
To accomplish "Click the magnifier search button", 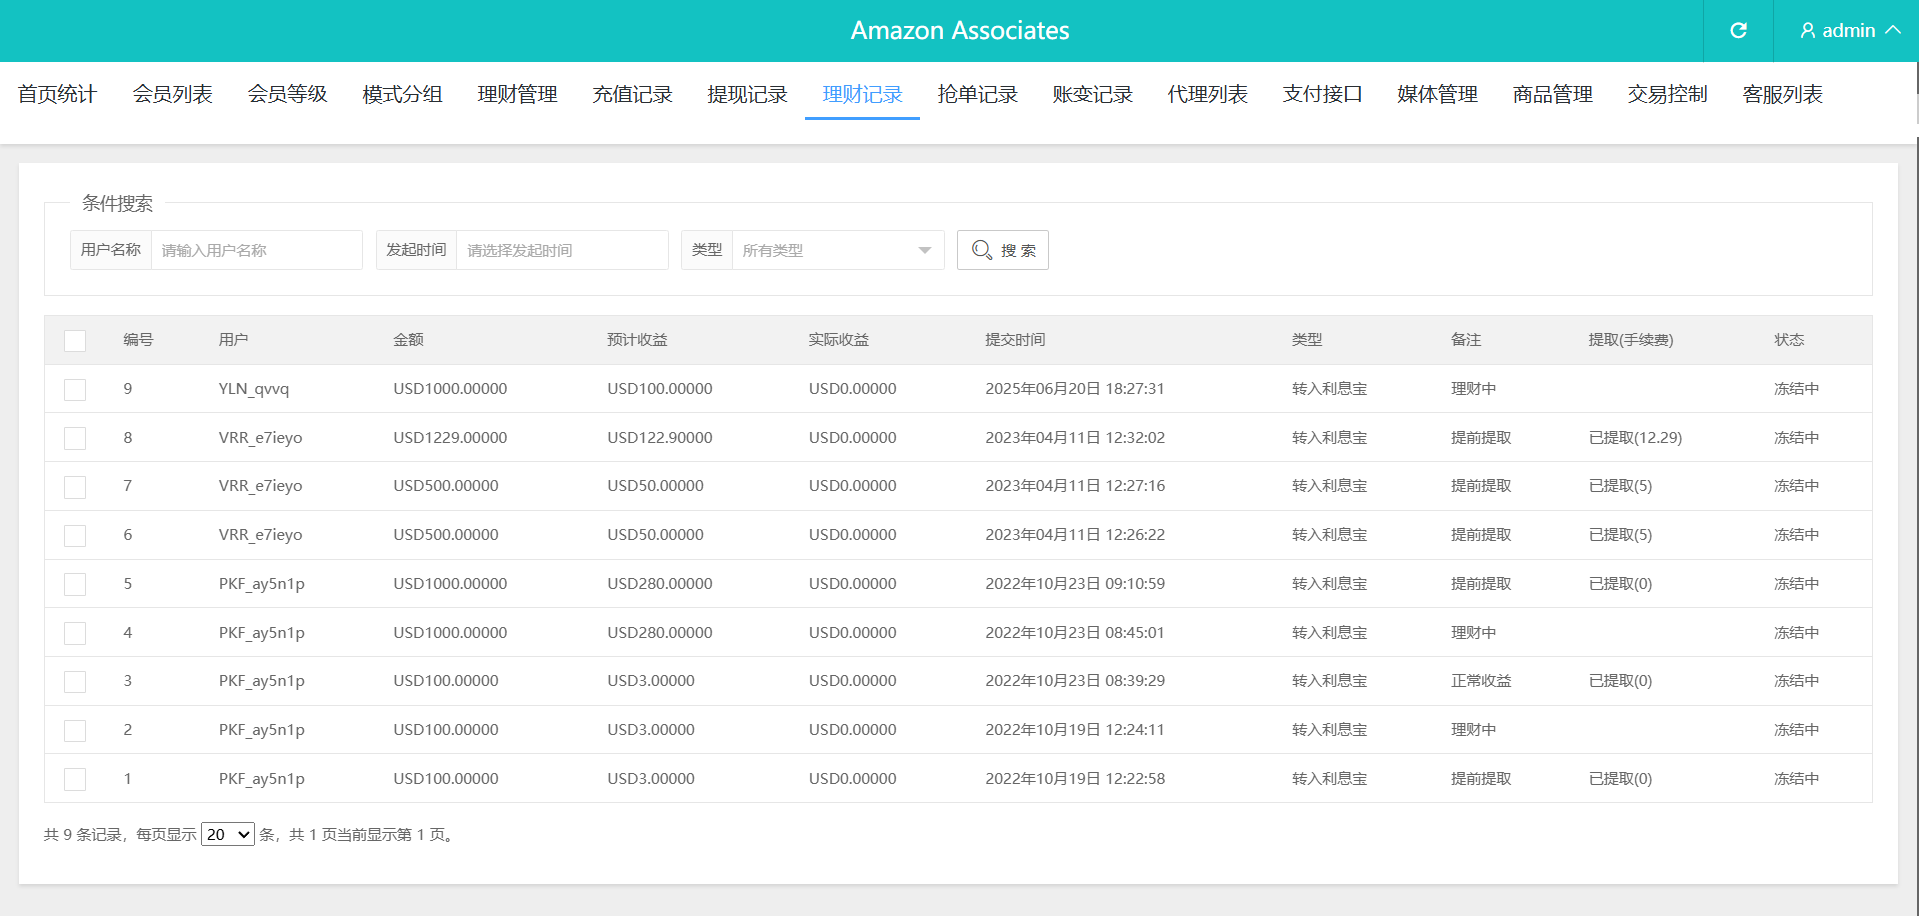I will [x=1002, y=250].
